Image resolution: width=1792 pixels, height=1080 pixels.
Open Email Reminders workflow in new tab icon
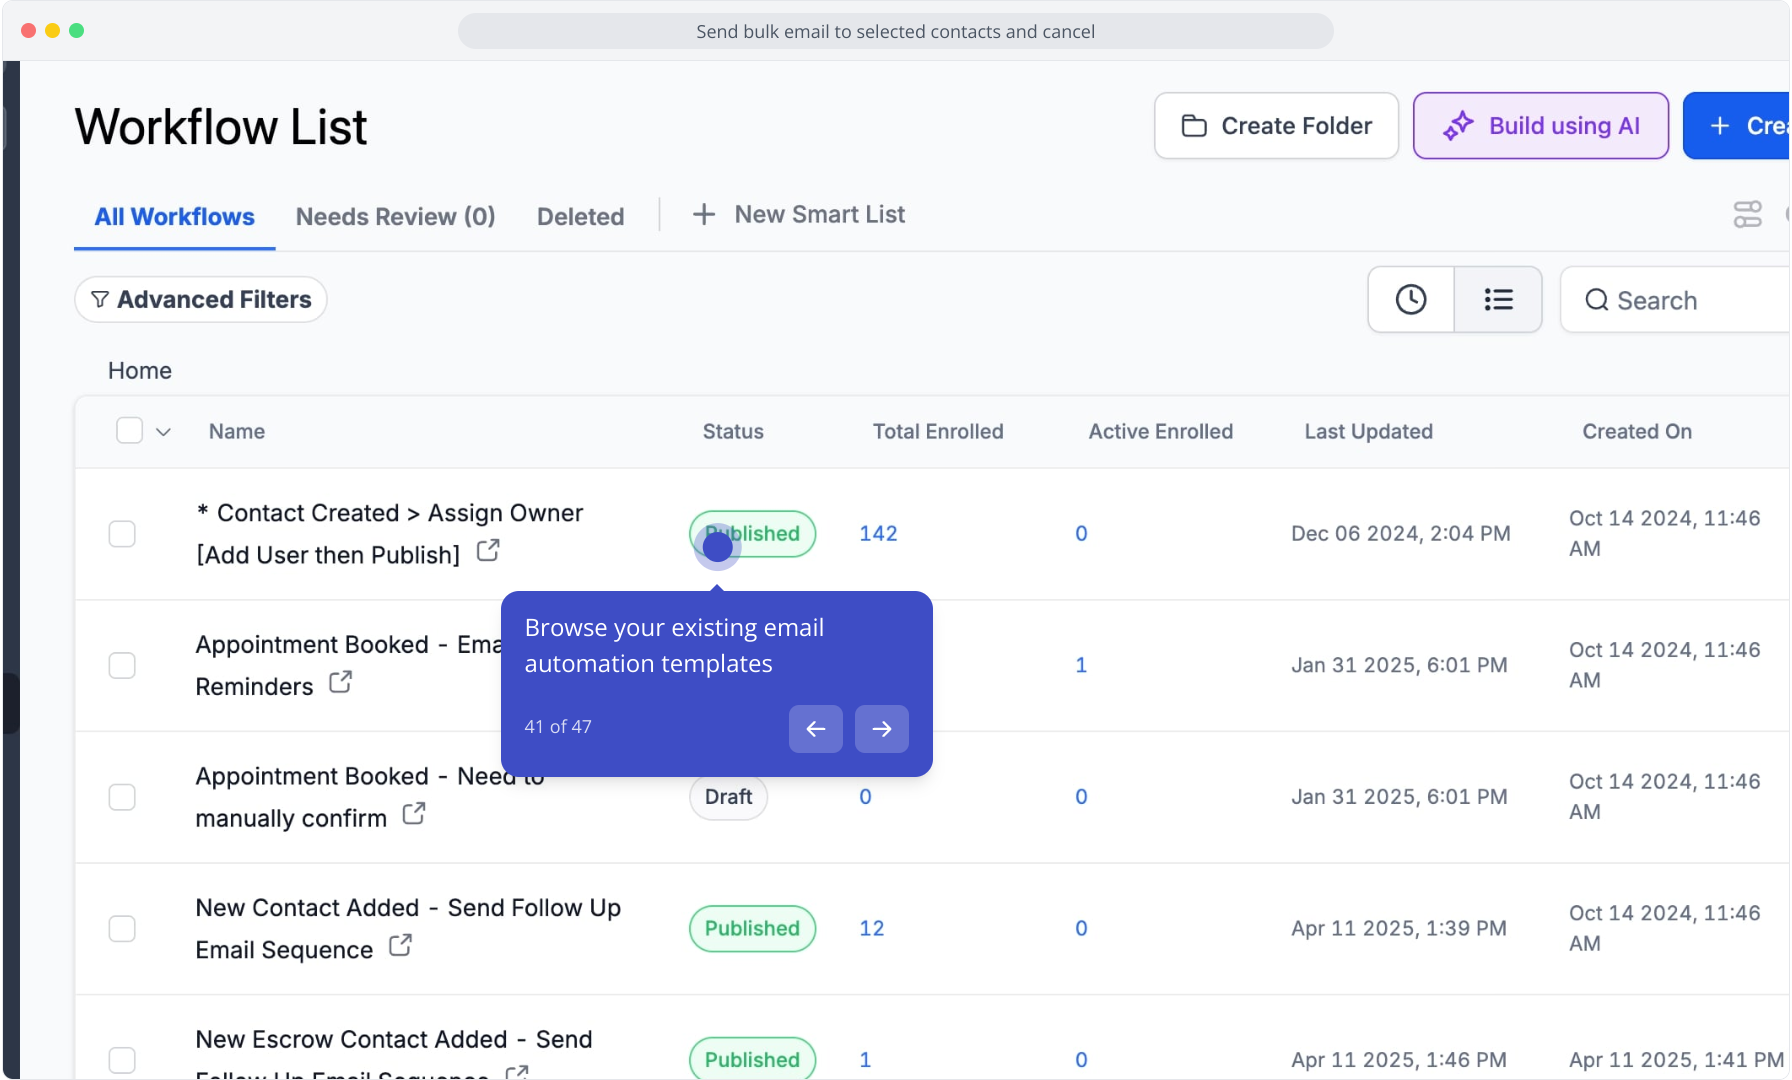(341, 683)
